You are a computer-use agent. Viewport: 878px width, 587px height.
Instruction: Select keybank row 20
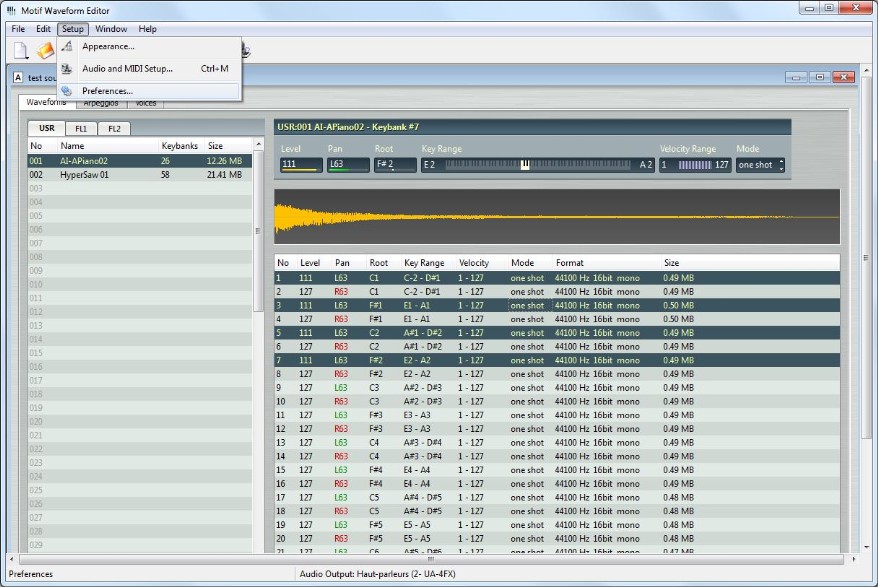557,539
